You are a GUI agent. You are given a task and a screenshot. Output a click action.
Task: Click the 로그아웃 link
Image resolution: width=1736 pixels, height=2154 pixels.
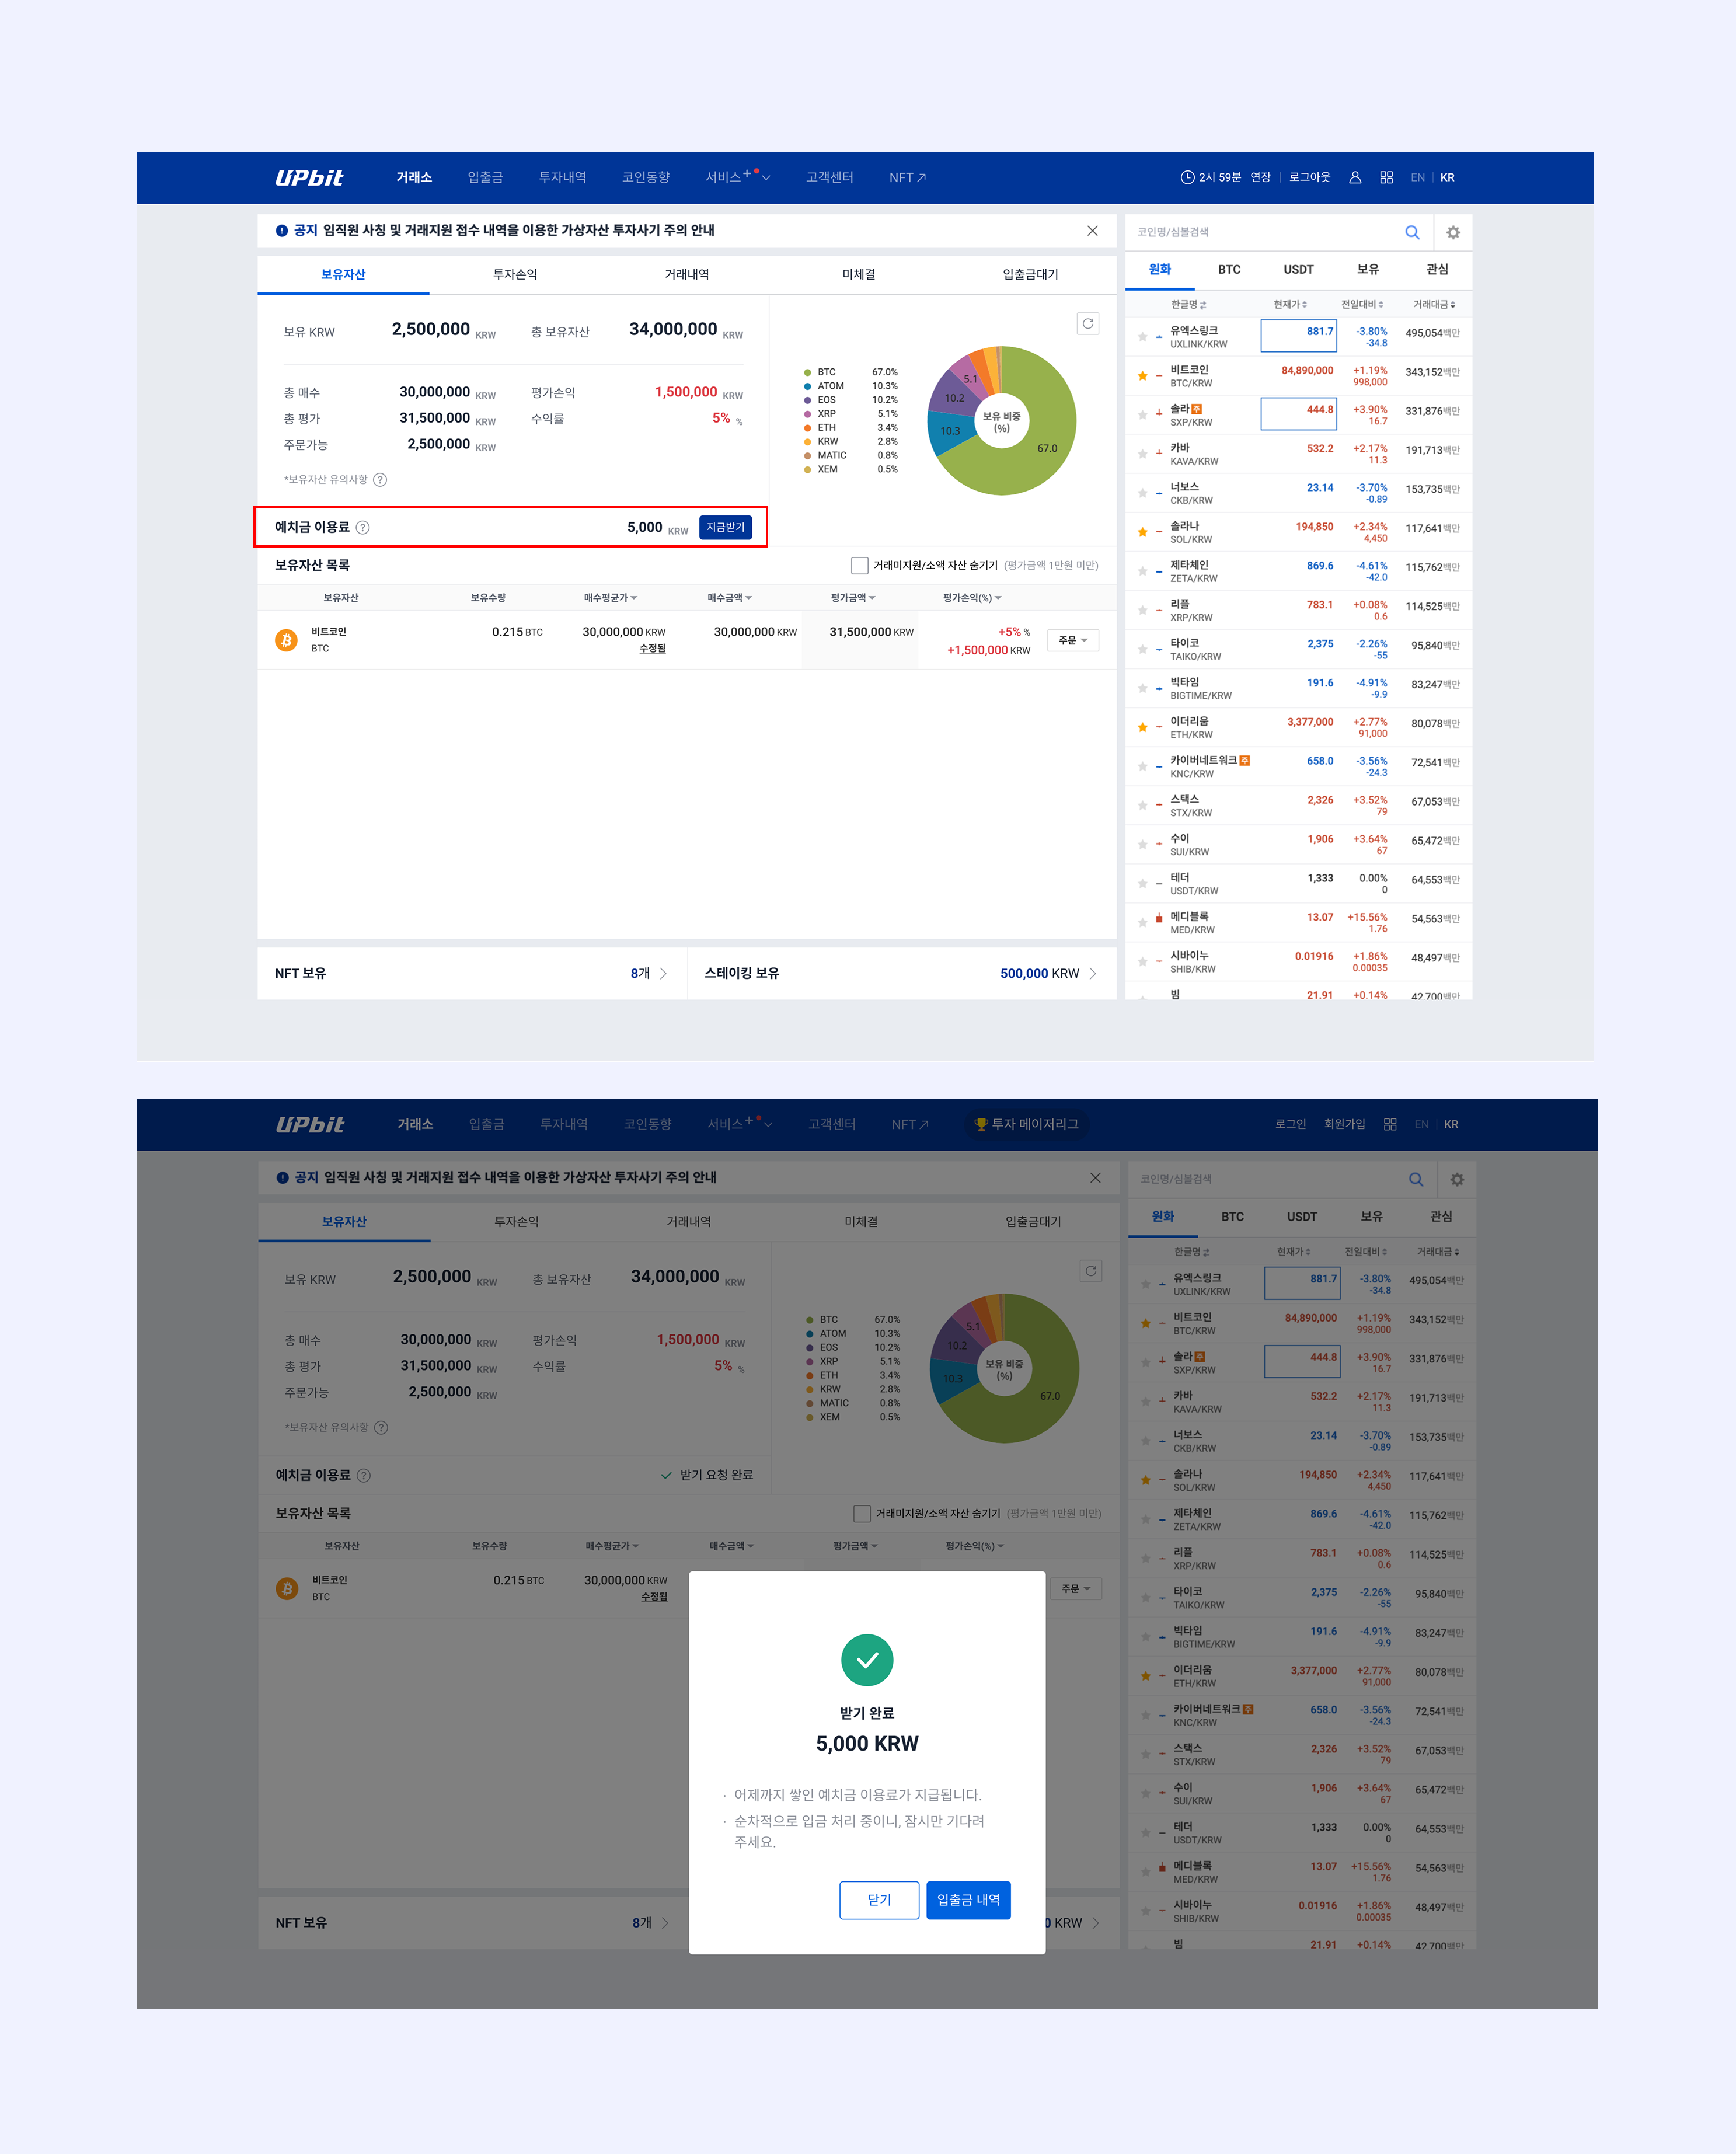[1309, 177]
